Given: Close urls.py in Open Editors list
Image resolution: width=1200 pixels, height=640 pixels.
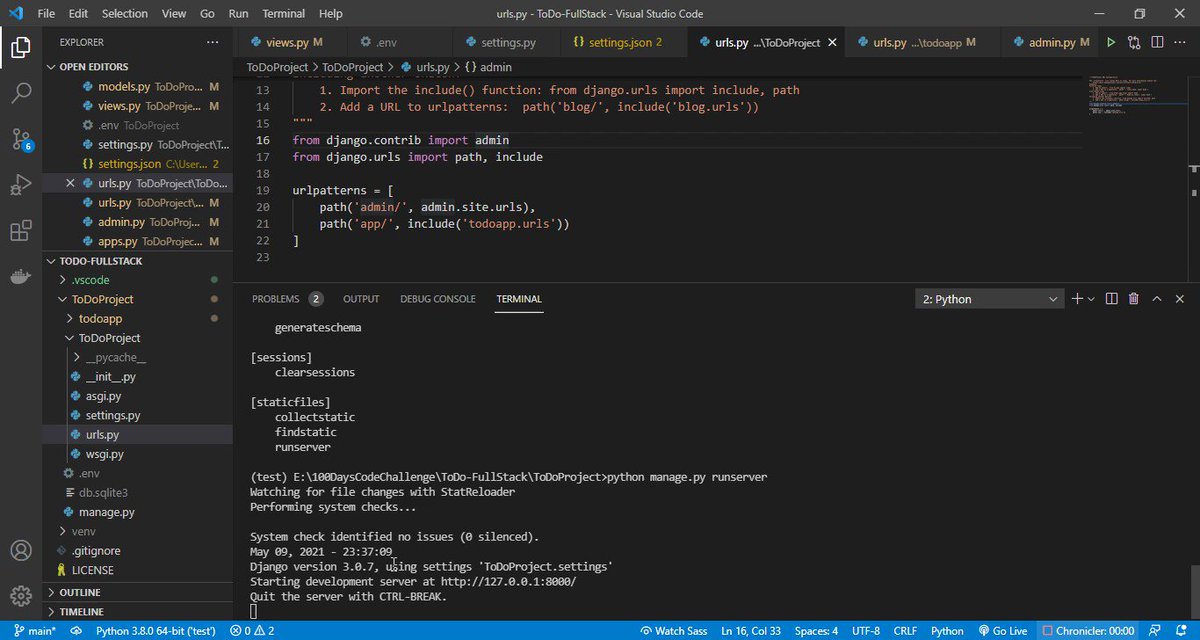Looking at the screenshot, I should pyautogui.click(x=70, y=183).
